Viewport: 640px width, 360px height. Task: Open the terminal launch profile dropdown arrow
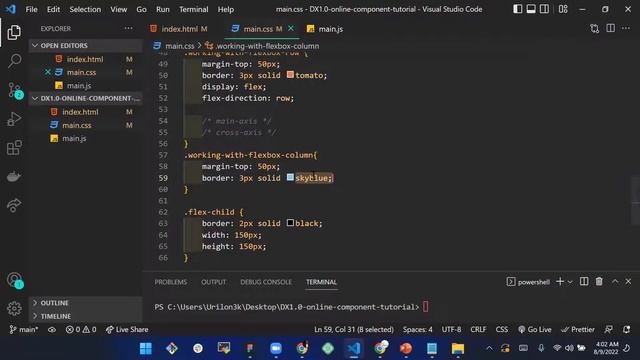(x=570, y=282)
